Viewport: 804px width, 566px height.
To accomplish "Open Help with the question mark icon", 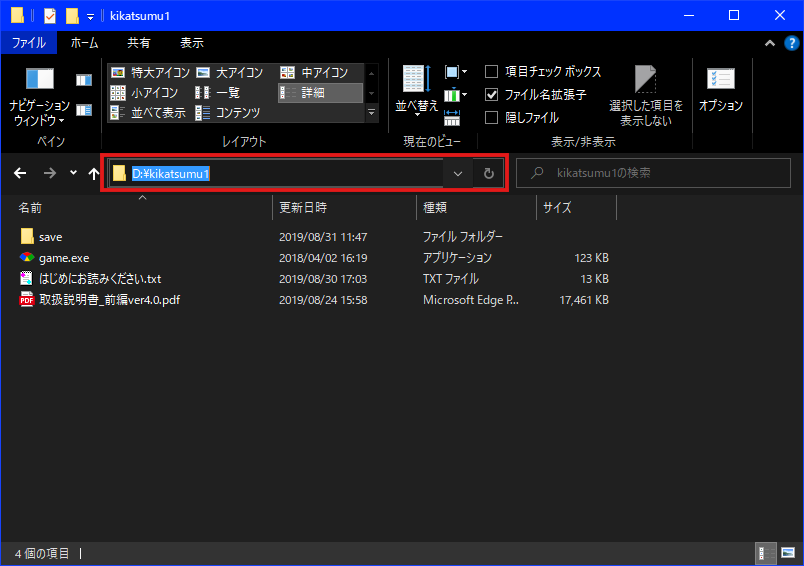I will pos(792,44).
